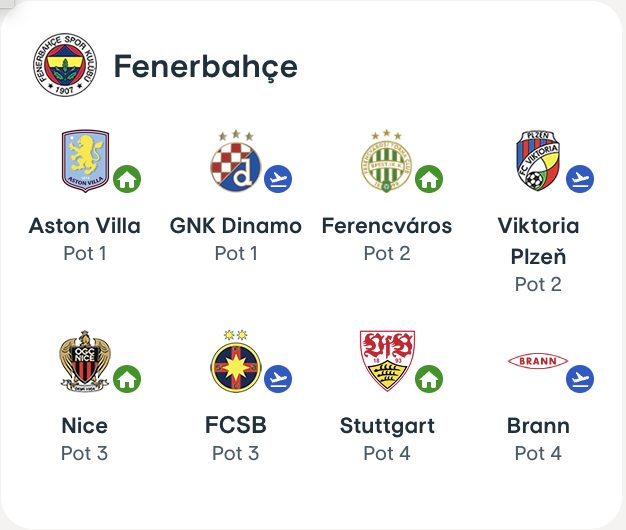Click the Brann club crest
The height and width of the screenshot is (530, 626).
537,361
